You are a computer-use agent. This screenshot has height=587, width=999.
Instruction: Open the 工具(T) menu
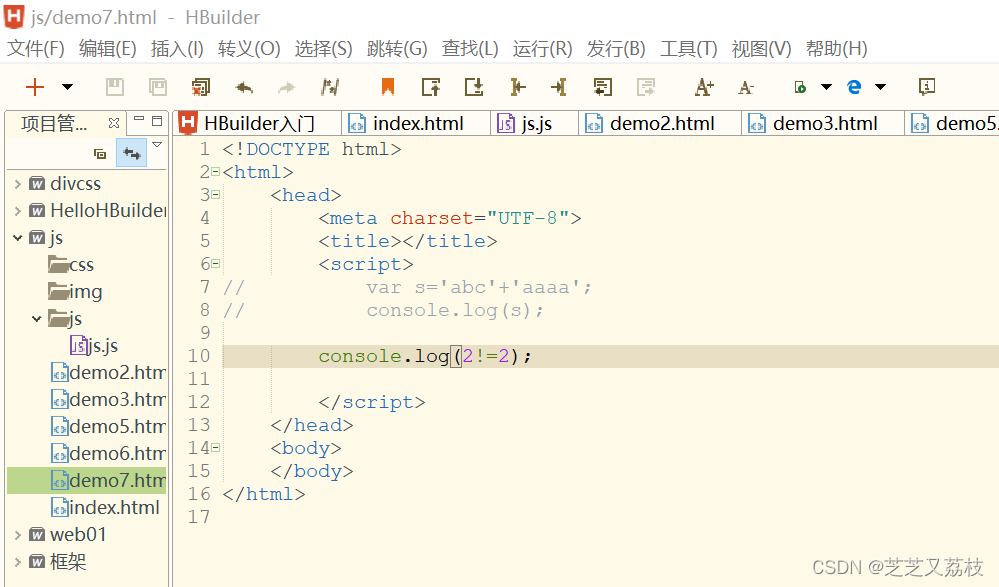[689, 48]
